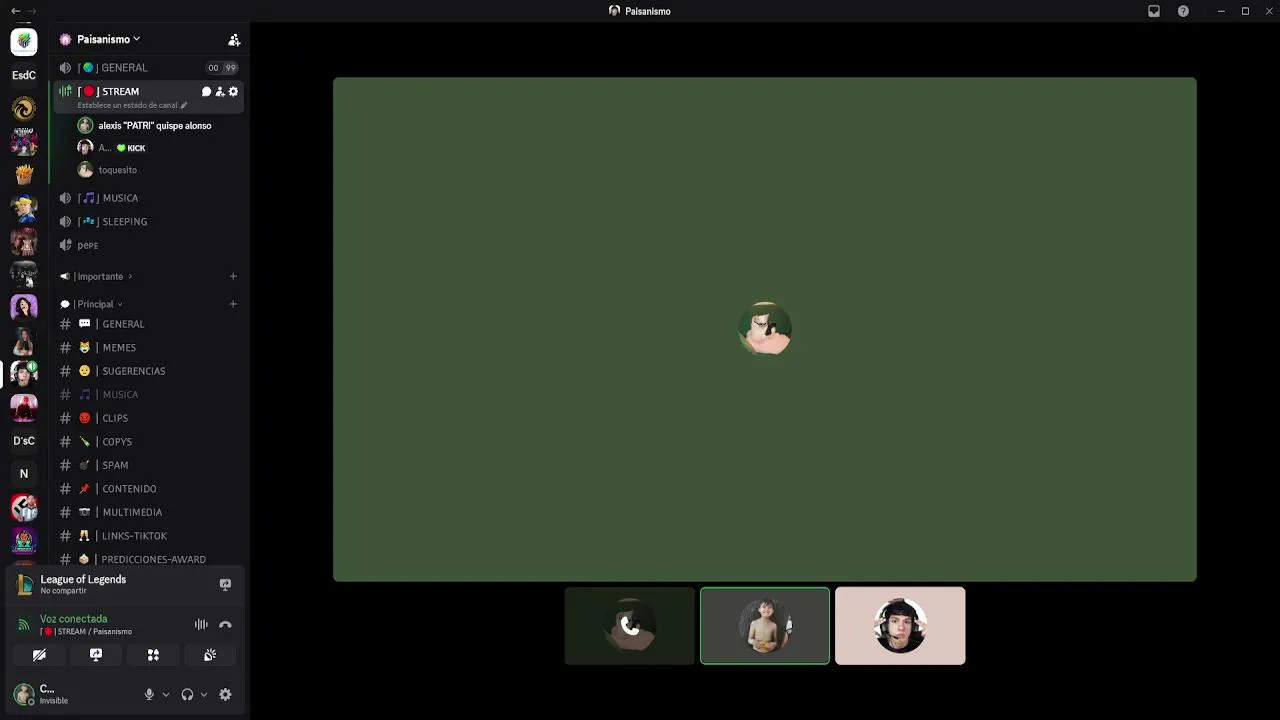Join the SLEEPING voice channel

148,221
